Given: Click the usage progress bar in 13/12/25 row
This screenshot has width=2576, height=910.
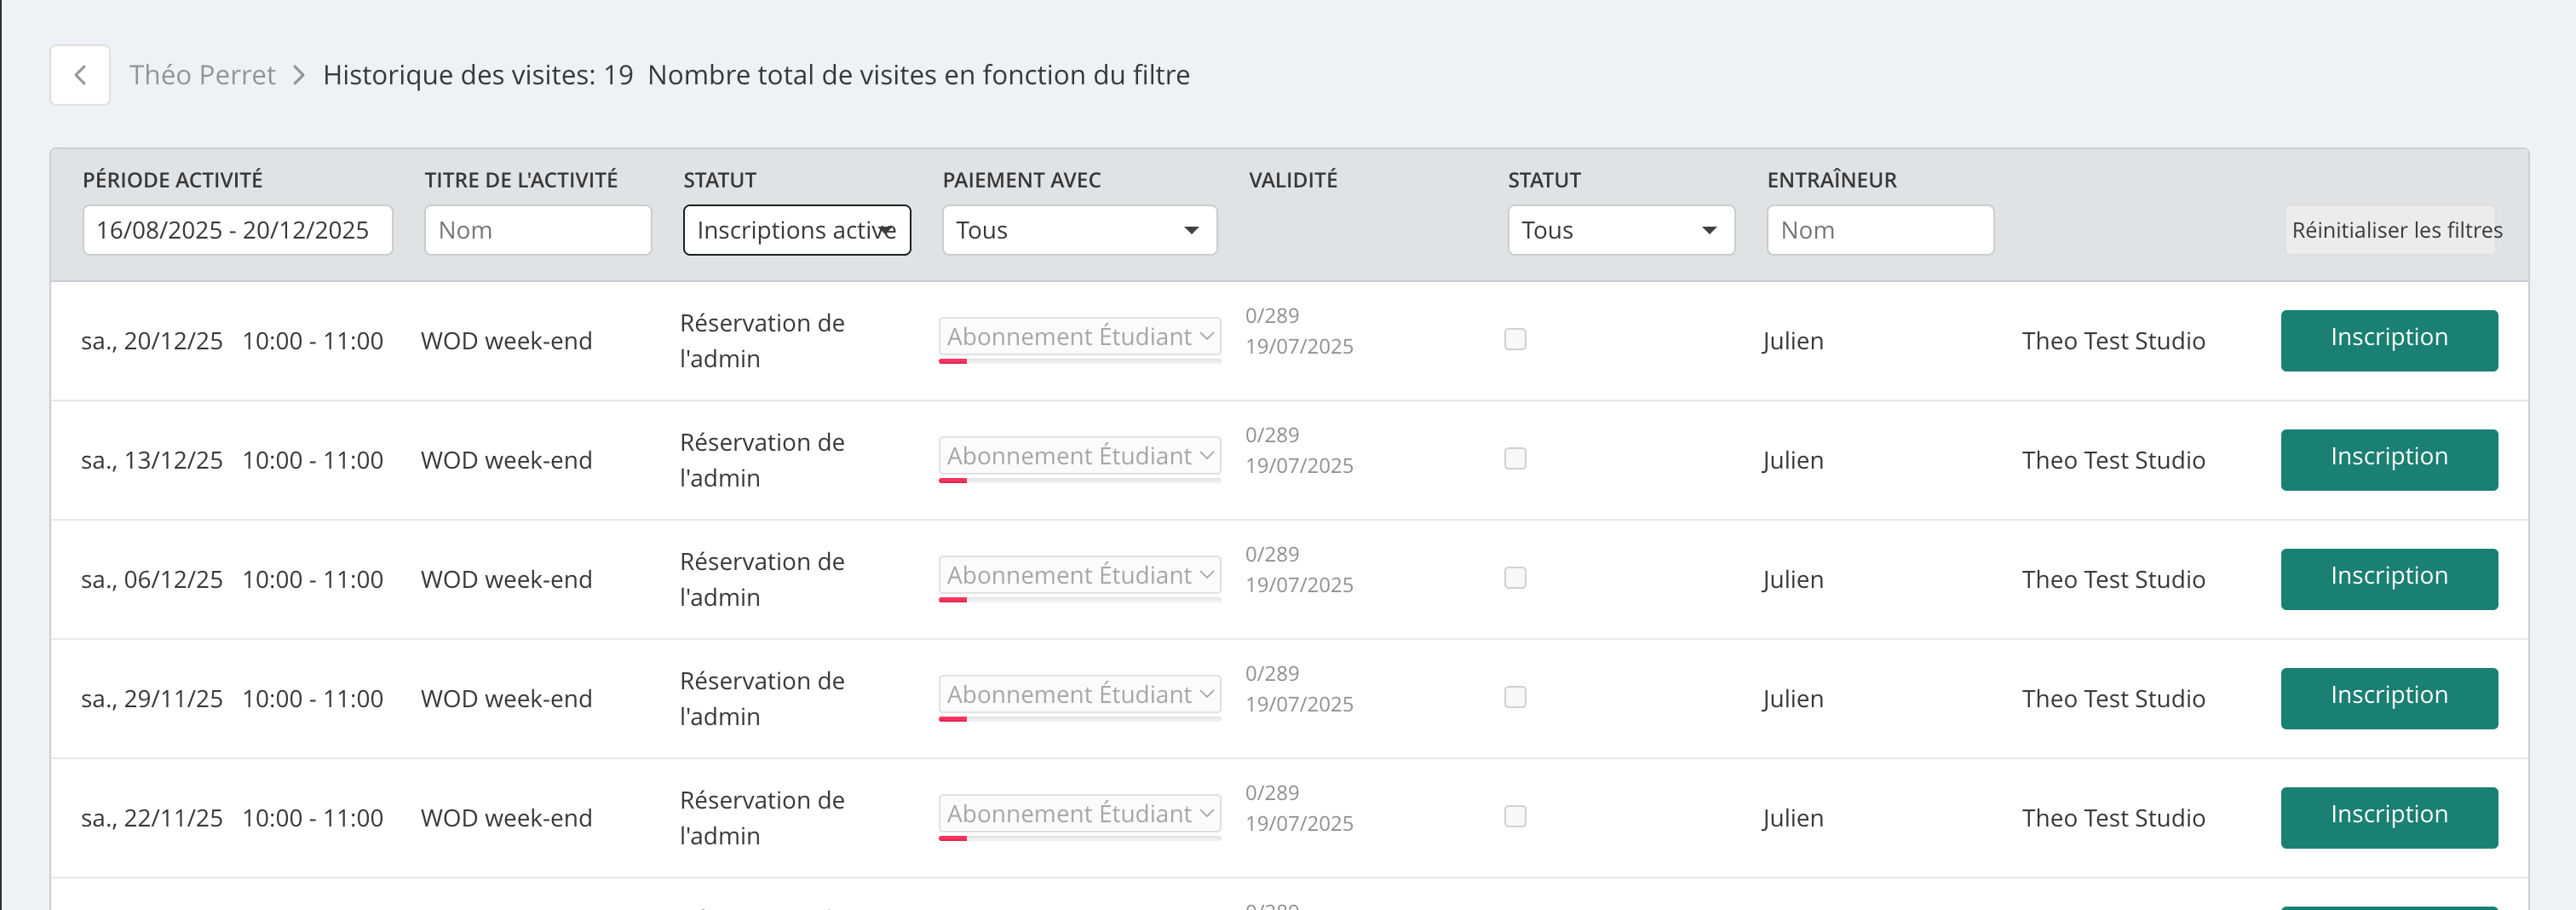Looking at the screenshot, I should click(x=1080, y=480).
